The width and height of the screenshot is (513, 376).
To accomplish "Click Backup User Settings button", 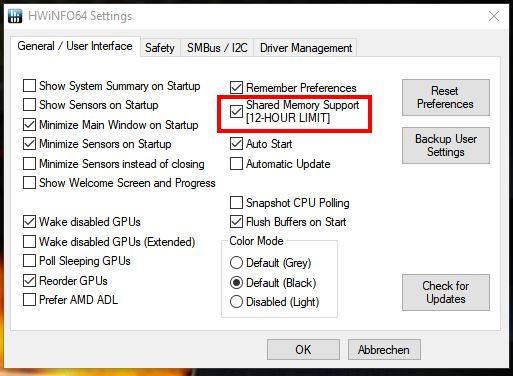I will click(446, 145).
